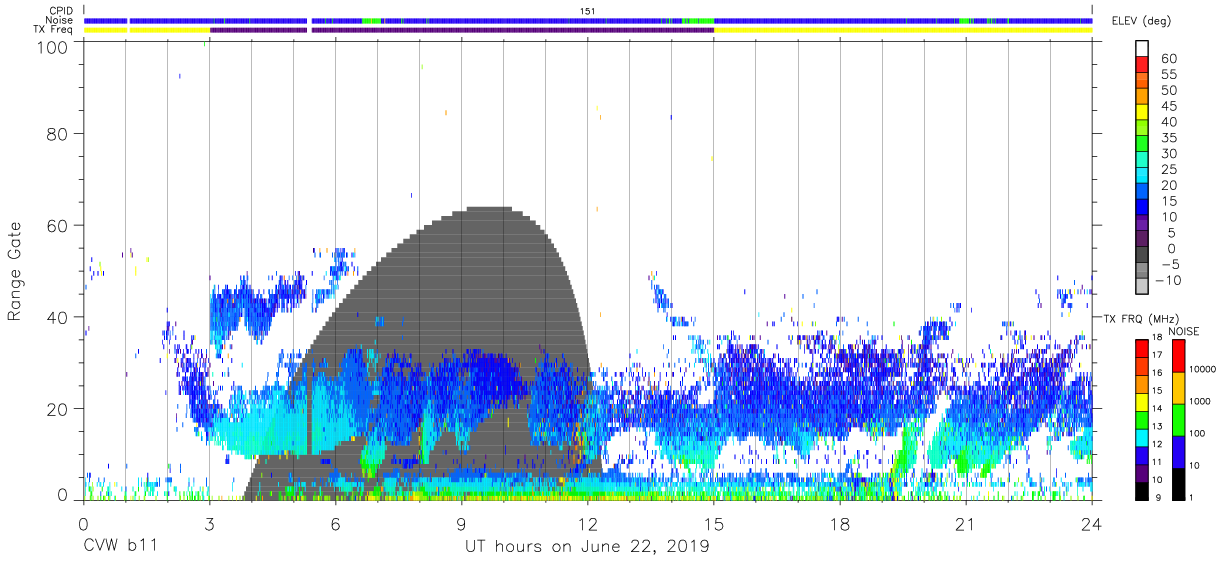Select the '45' label on ELEV colorbar
The image size is (1228, 567).
1168,106
